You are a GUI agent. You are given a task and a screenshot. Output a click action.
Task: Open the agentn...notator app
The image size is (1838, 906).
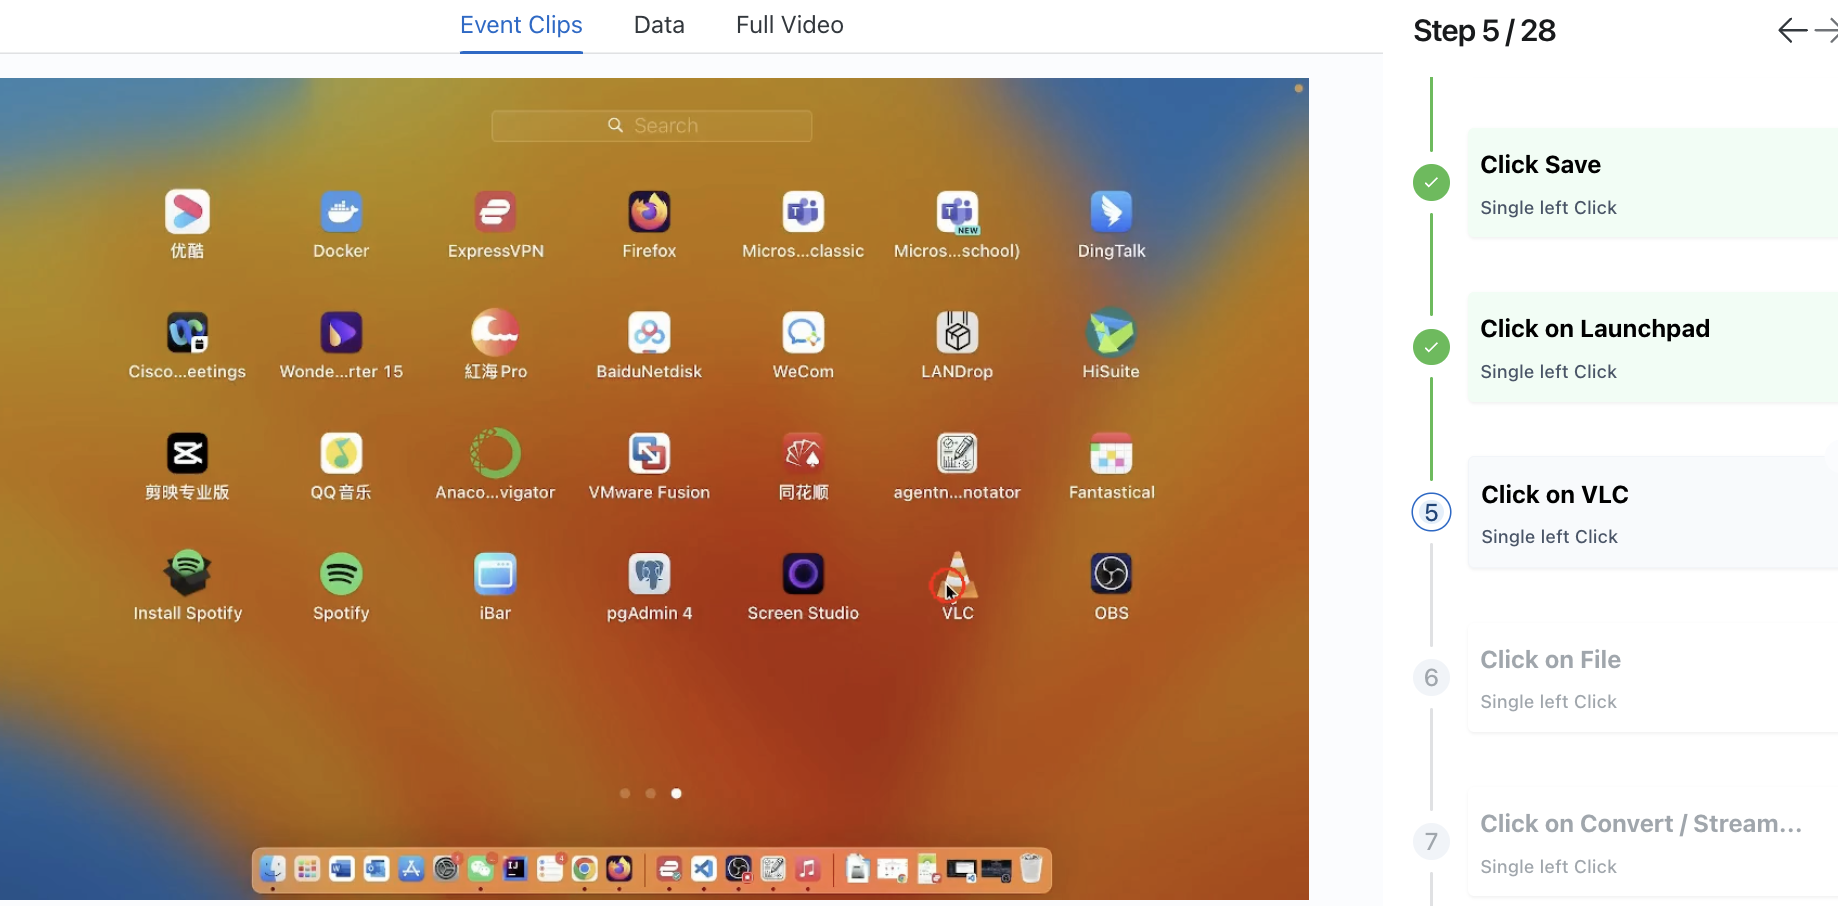coord(957,453)
